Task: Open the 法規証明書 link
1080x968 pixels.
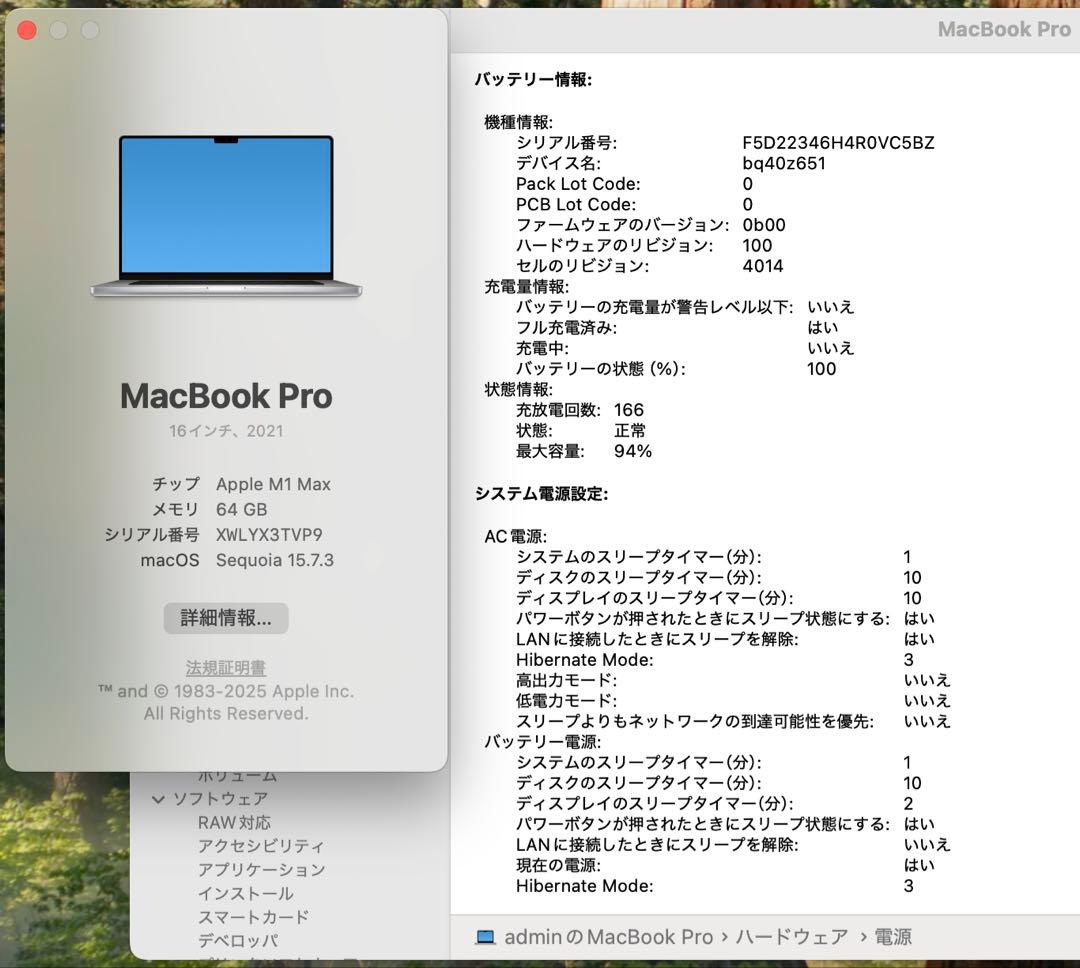Action: point(226,668)
